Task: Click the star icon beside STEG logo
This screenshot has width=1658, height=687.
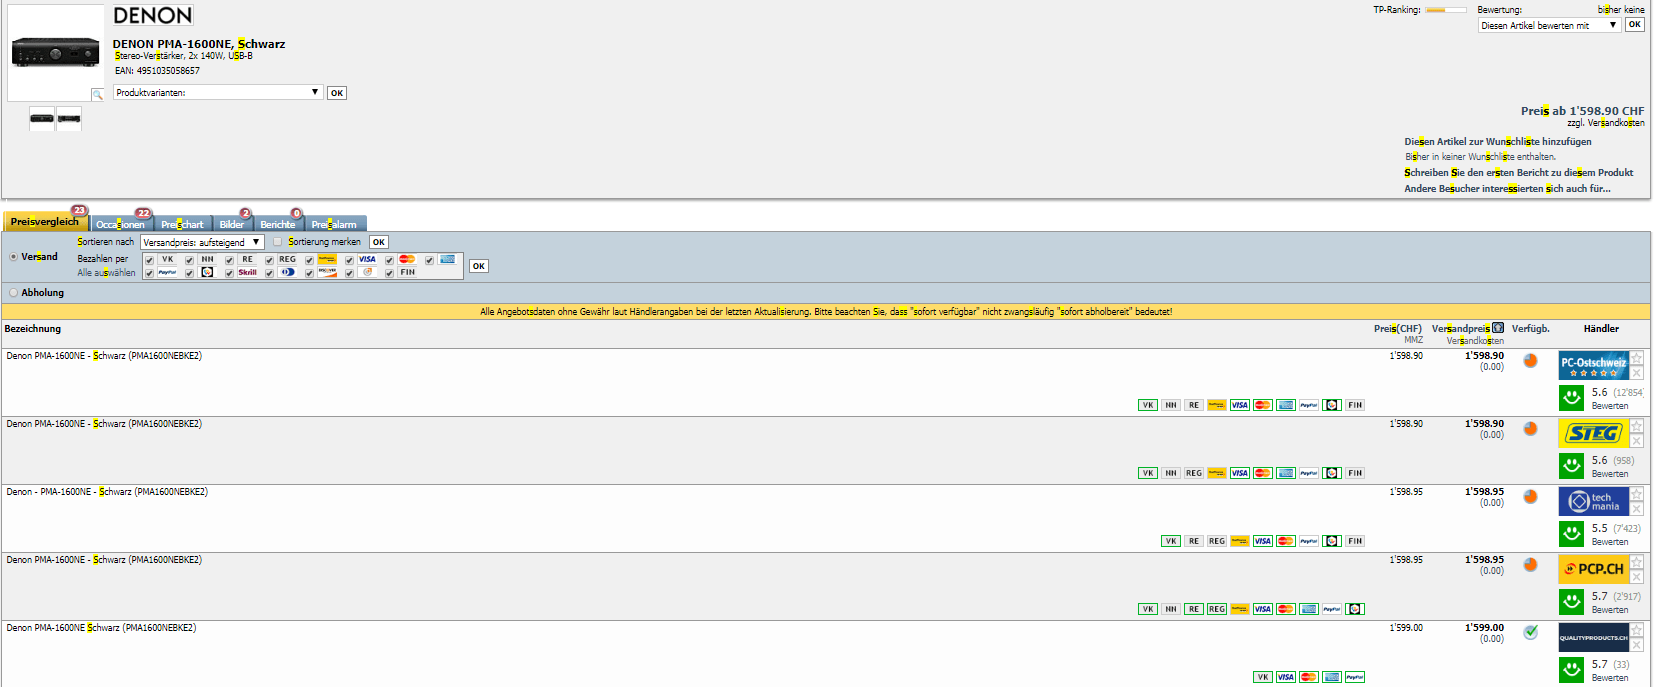Action: pos(1636,426)
